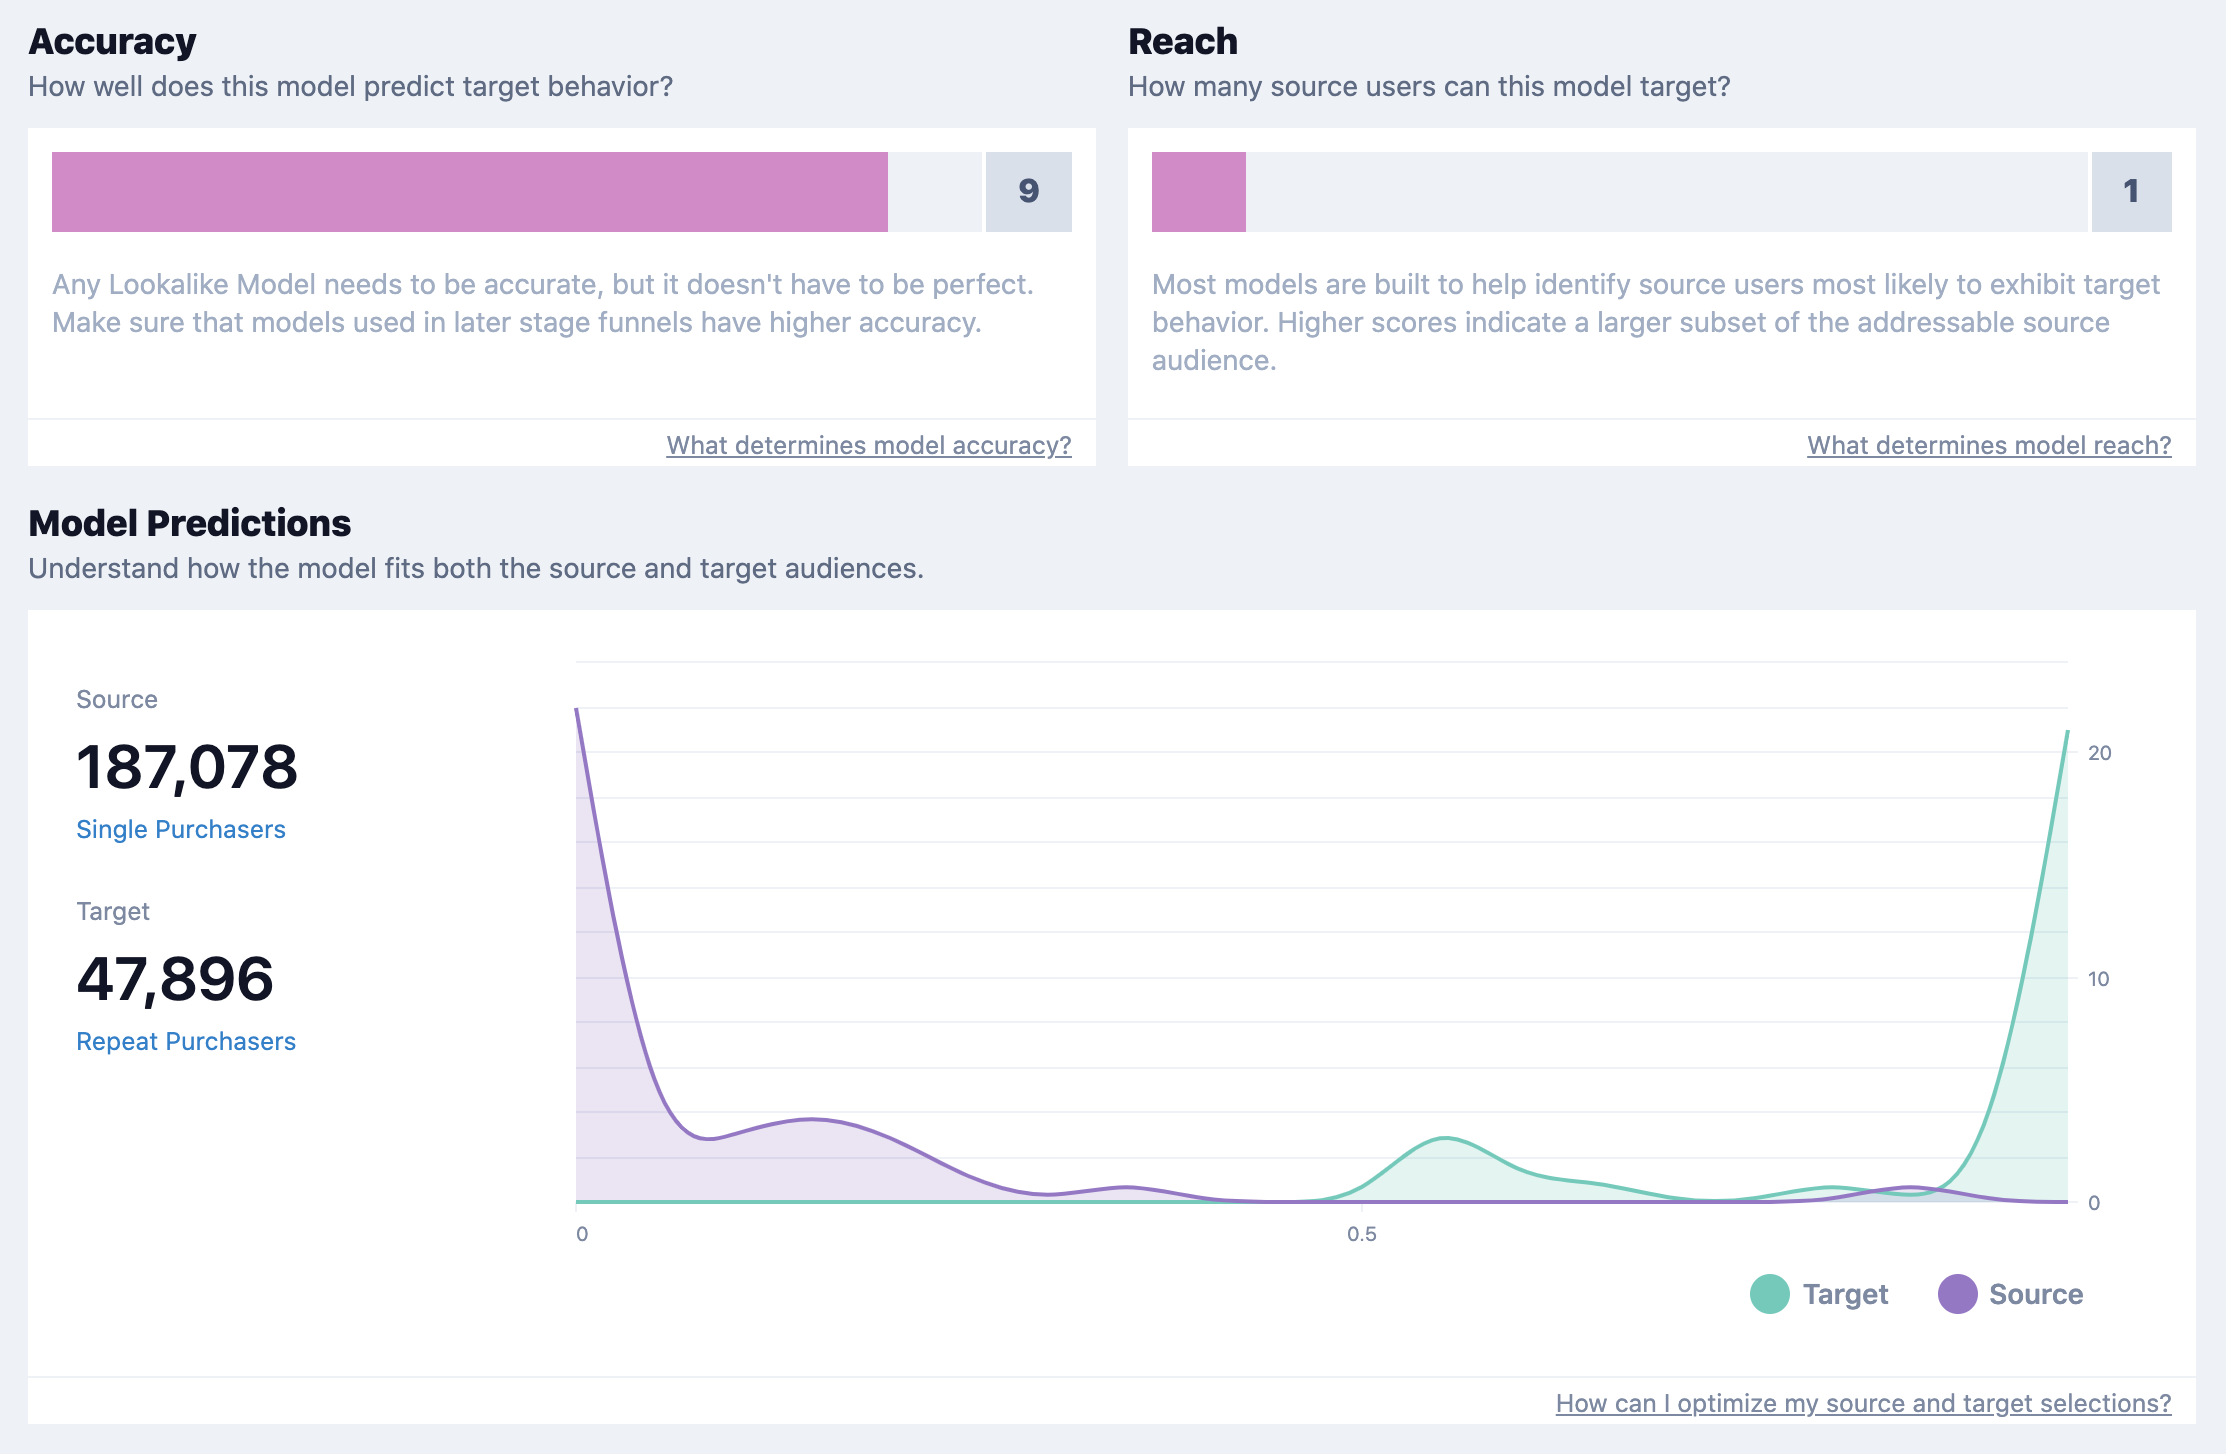Viewport: 2226px width, 1454px height.
Task: Click the Model Predictions heading
Action: click(190, 523)
